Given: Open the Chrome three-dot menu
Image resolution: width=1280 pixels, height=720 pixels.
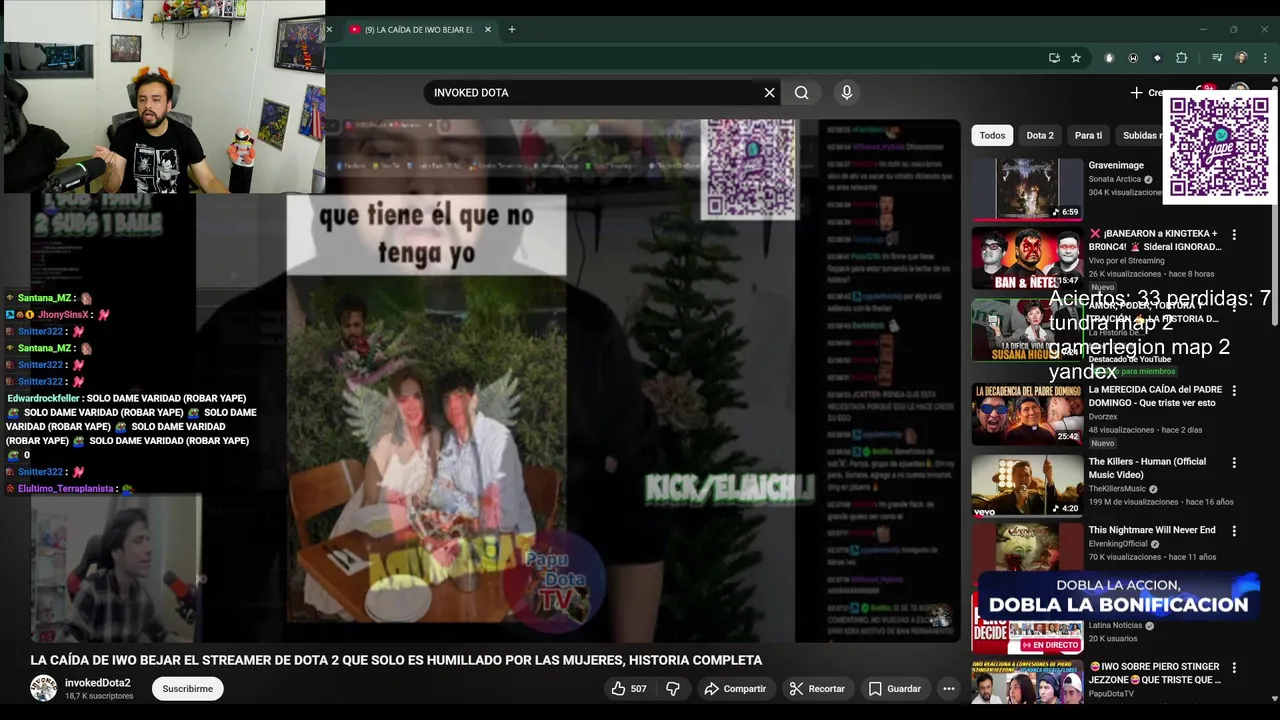Looking at the screenshot, I should tap(1265, 58).
